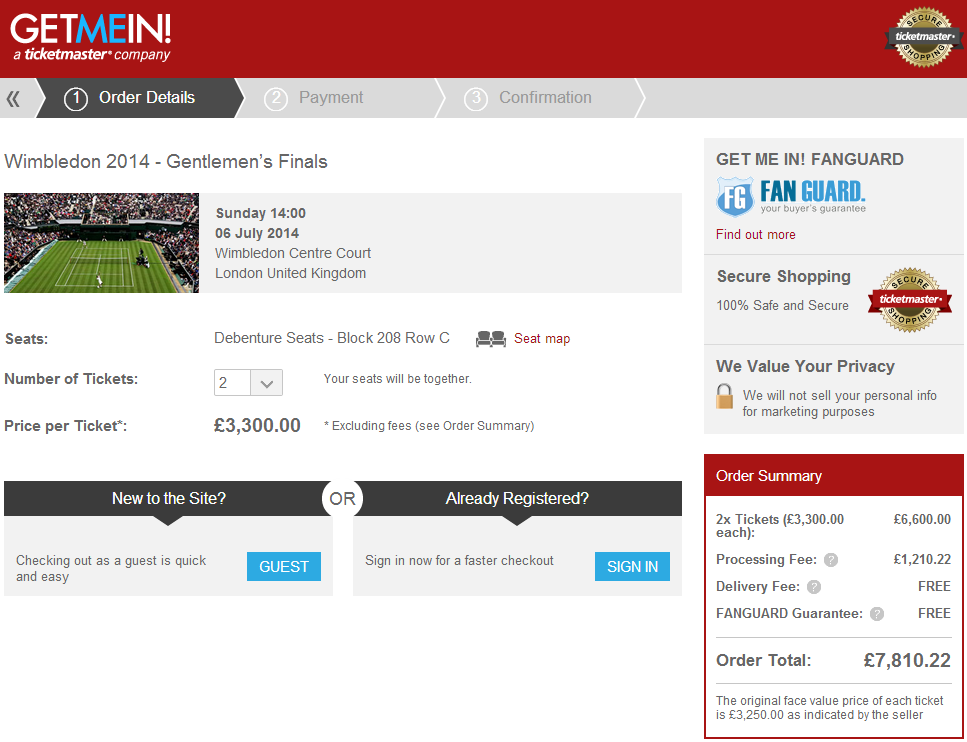This screenshot has height=742, width=967.
Task: Click the Secure Shopping sidebar badge
Action: 910,300
